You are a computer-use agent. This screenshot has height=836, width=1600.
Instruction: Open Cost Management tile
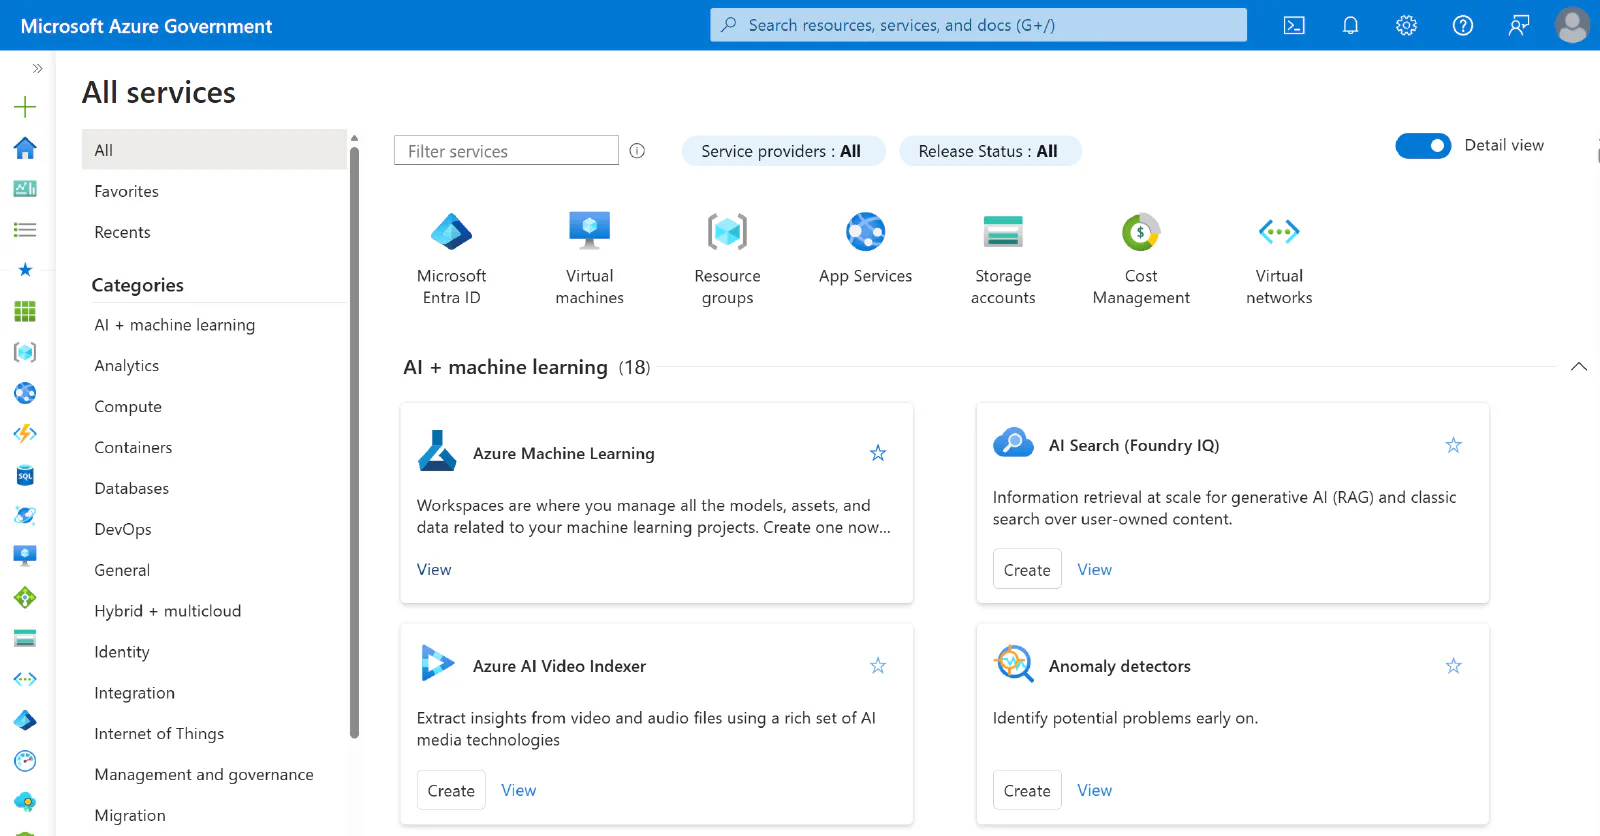1141,258
